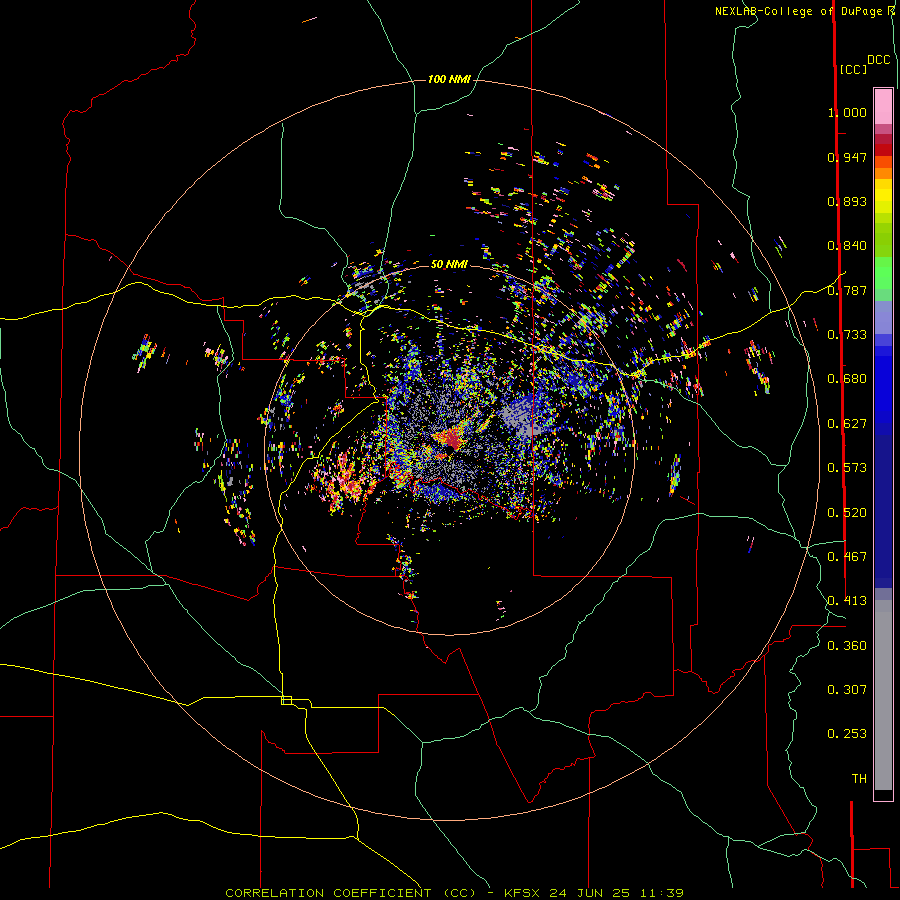Click the 0.840 legend value
900x900 pixels.
[x=847, y=246]
